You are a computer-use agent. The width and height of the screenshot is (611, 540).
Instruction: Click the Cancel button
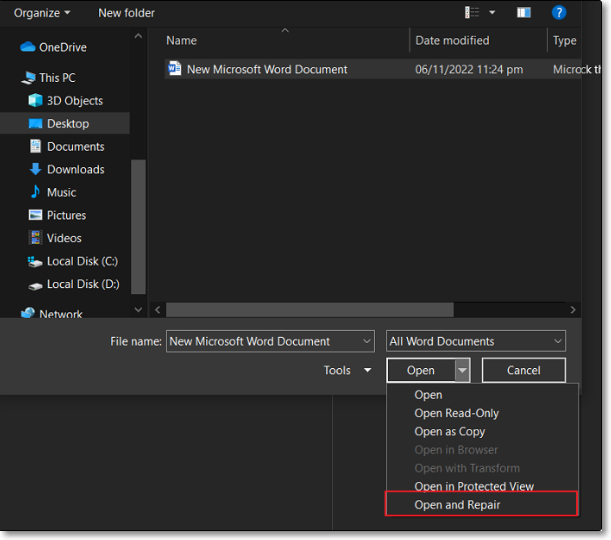pyautogui.click(x=523, y=371)
